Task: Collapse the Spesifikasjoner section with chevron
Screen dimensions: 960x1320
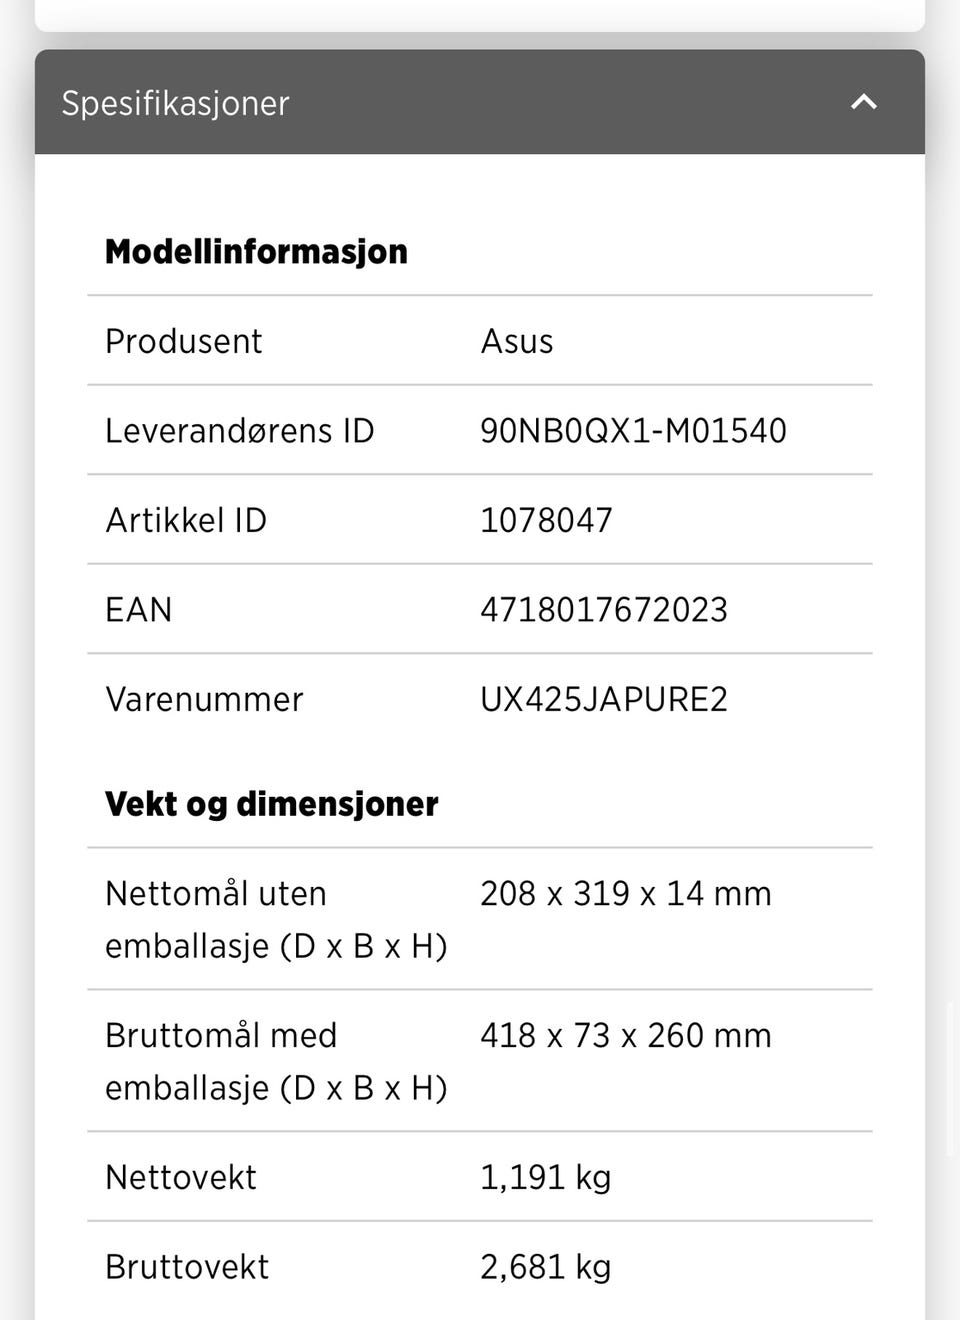Action: (x=864, y=102)
